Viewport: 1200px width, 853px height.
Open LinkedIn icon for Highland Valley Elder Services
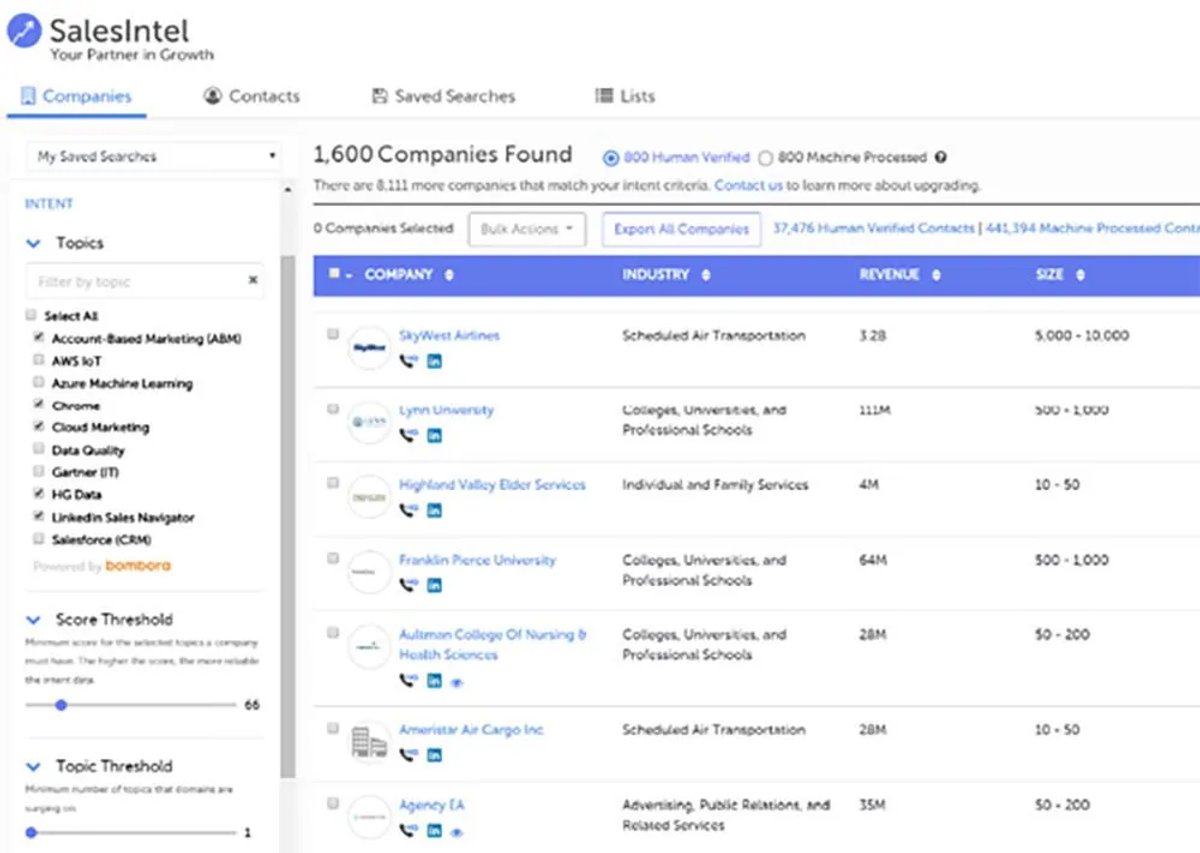click(434, 510)
